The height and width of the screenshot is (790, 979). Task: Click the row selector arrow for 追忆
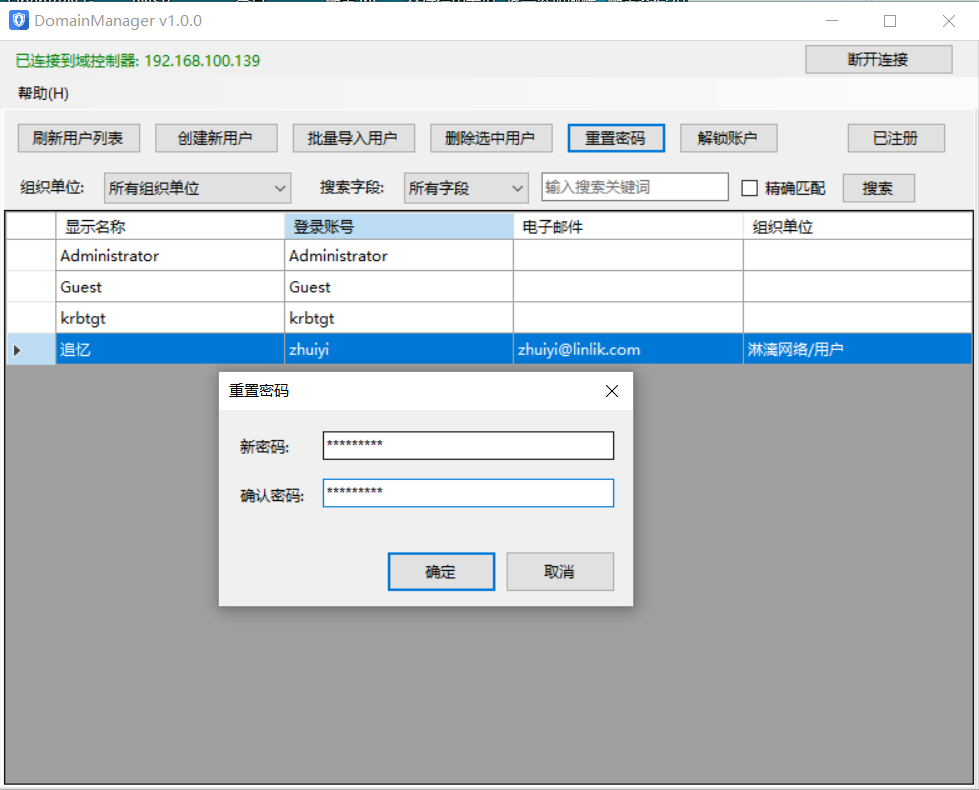pos(31,350)
